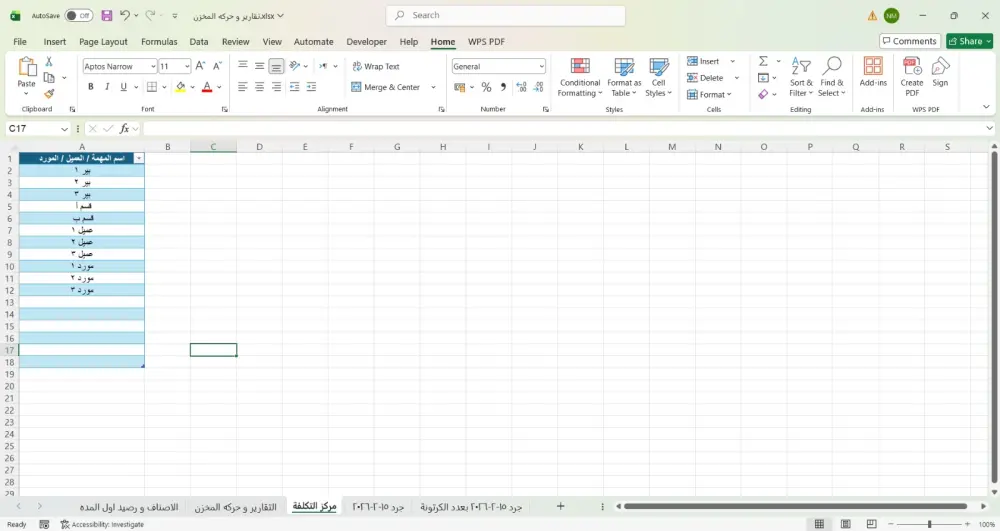
Task: Click the Paste clipboard icon
Action: click(27, 66)
